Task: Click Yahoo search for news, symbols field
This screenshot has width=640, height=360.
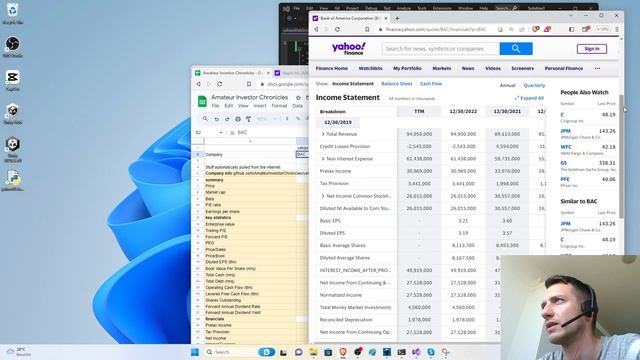Action: [x=441, y=49]
